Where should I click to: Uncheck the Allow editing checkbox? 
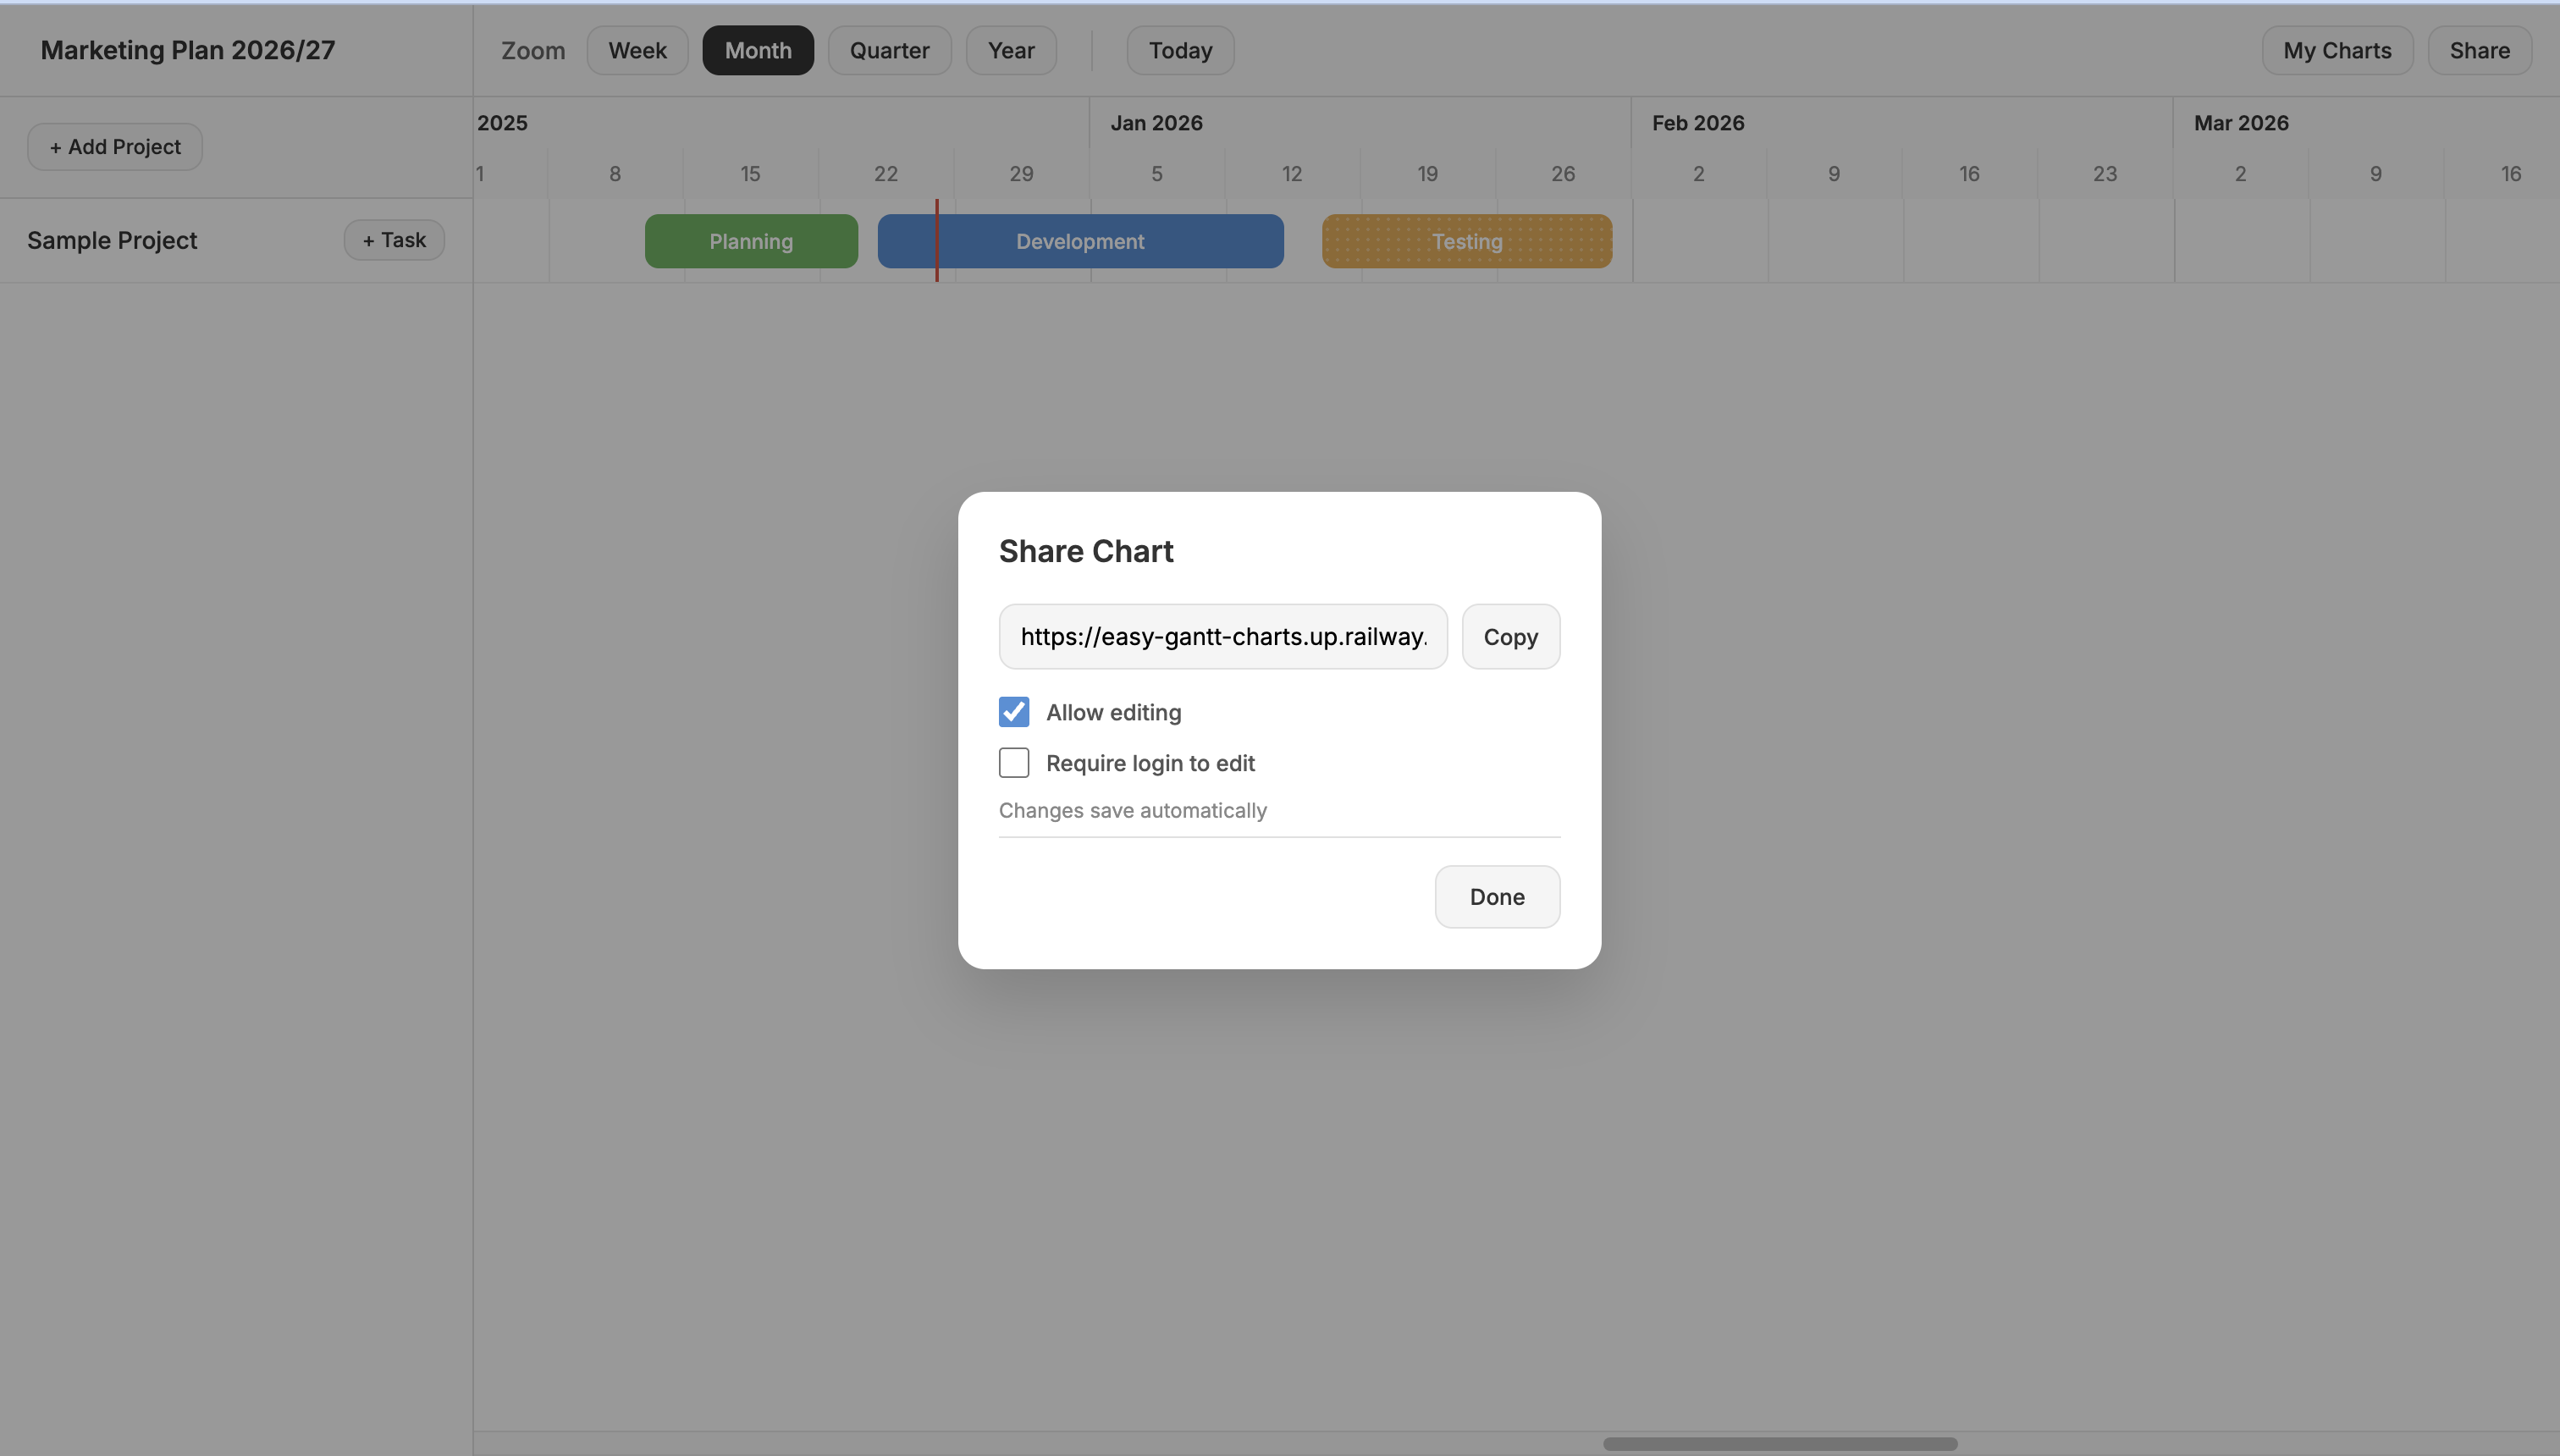[1013, 712]
